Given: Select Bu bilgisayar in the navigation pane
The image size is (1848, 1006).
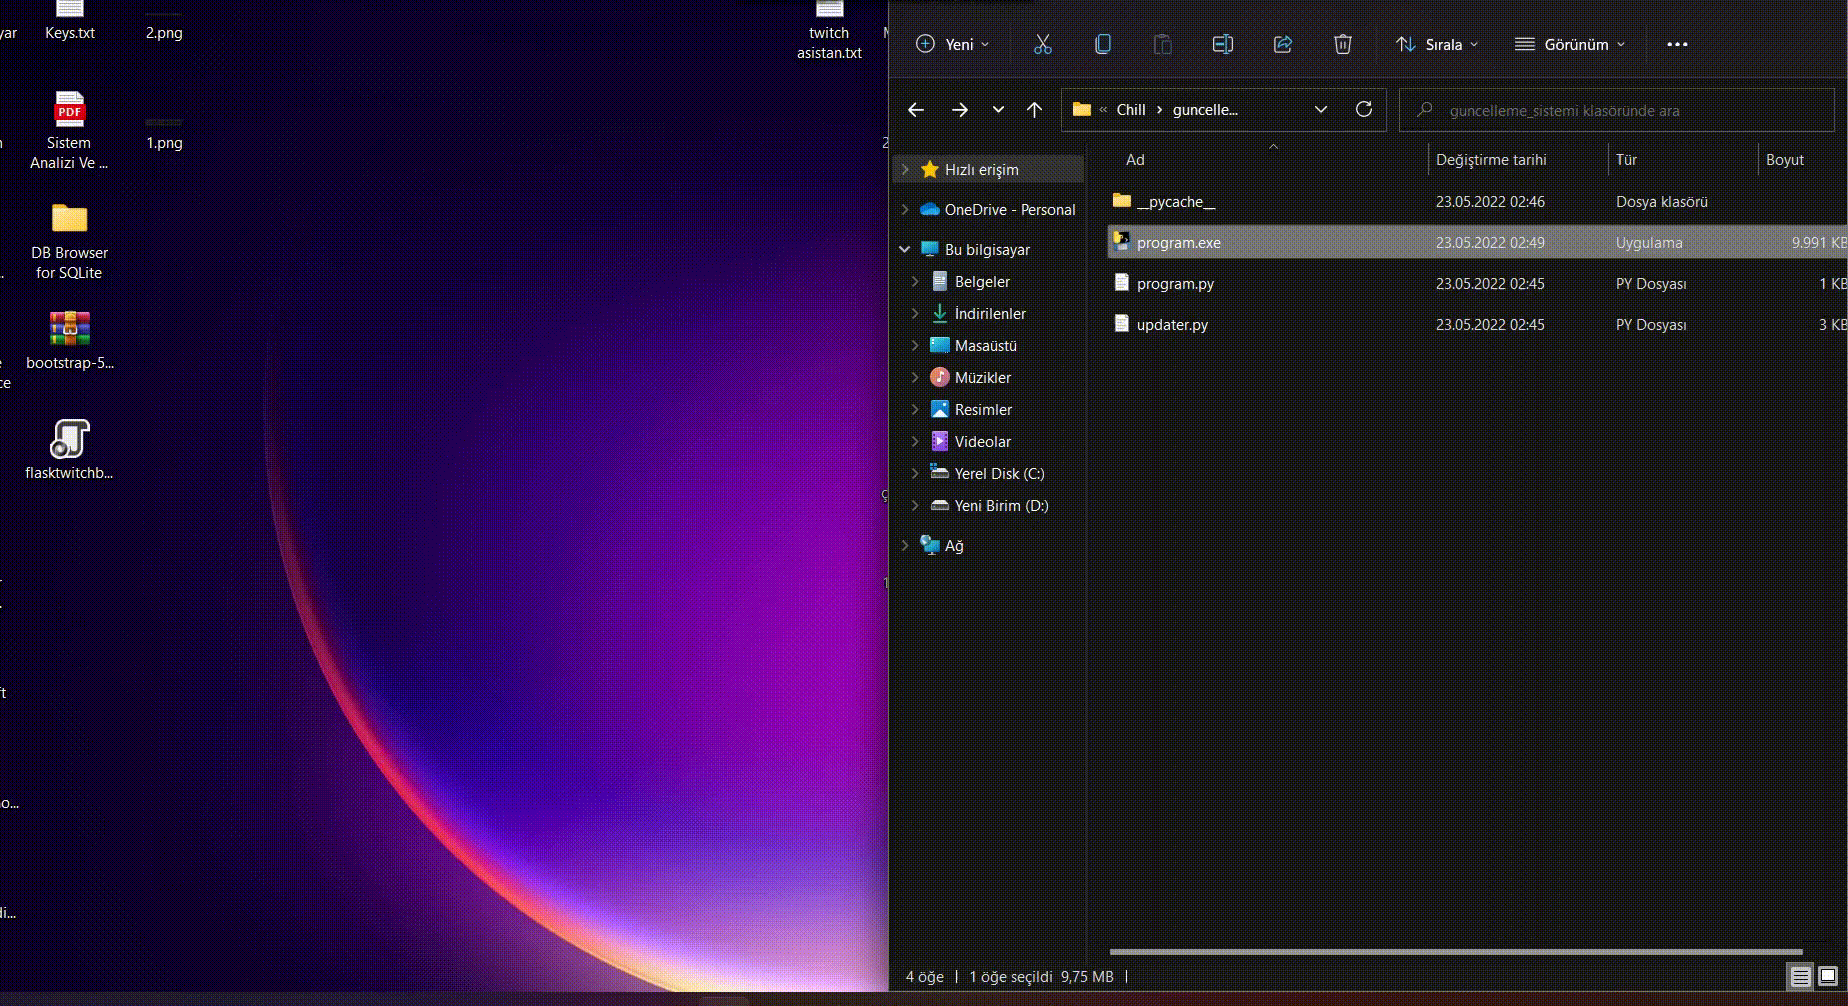Looking at the screenshot, I should 987,250.
